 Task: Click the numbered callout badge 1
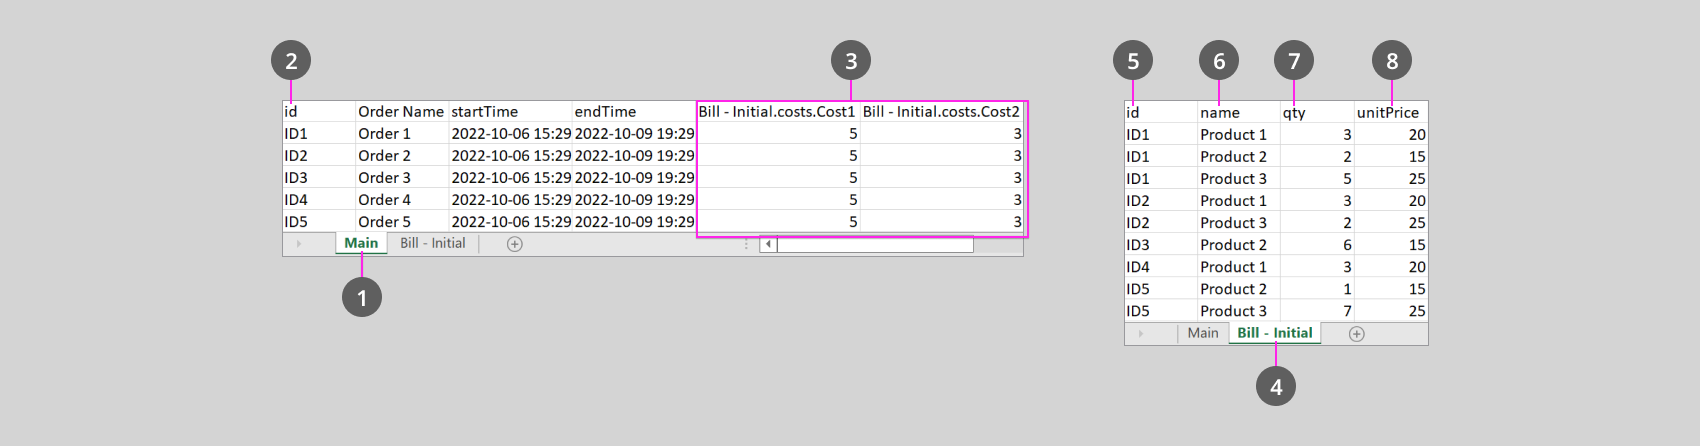coord(362,297)
